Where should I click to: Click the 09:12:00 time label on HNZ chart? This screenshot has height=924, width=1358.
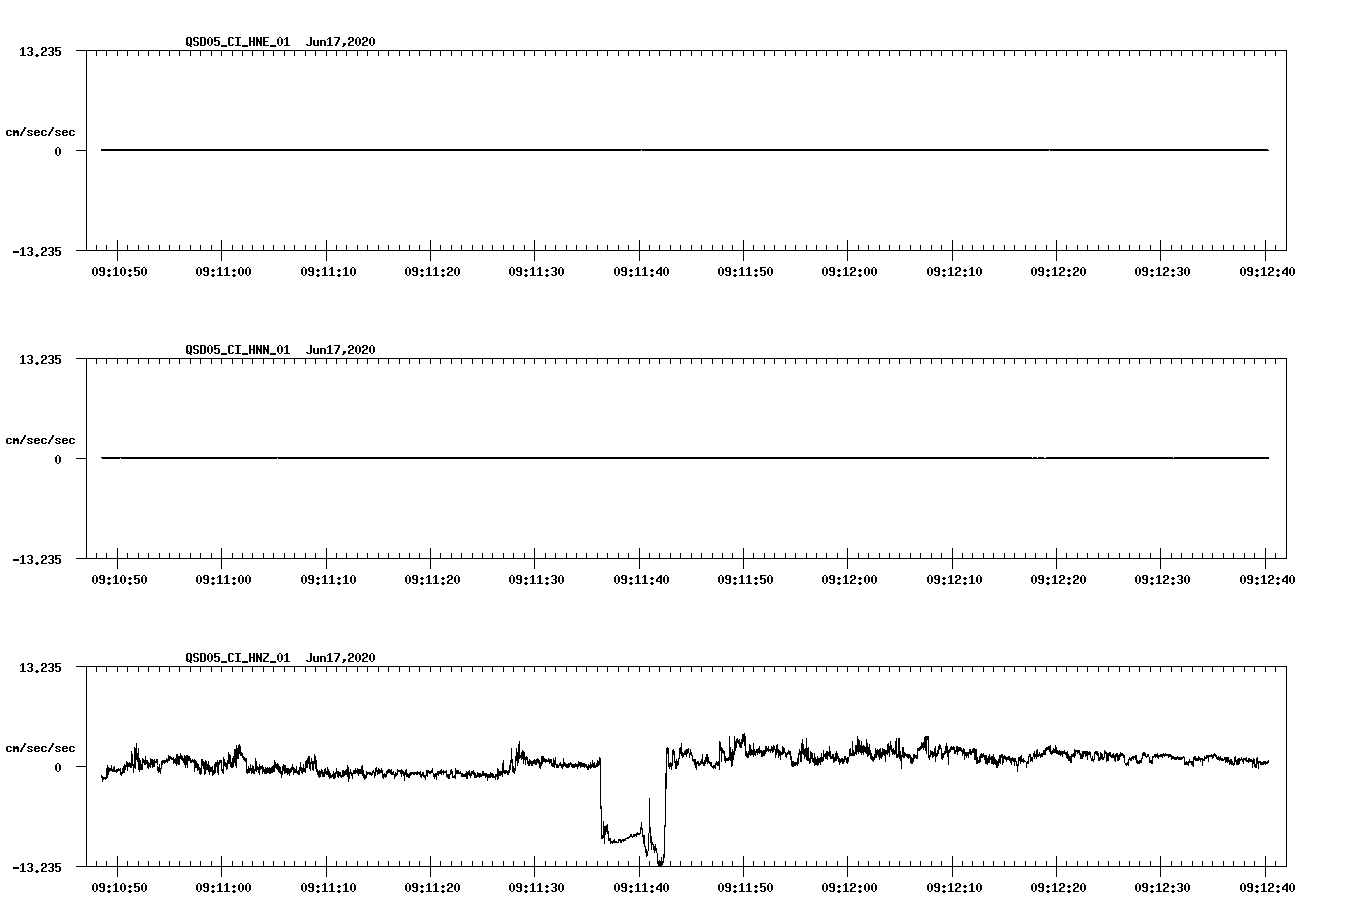(849, 887)
